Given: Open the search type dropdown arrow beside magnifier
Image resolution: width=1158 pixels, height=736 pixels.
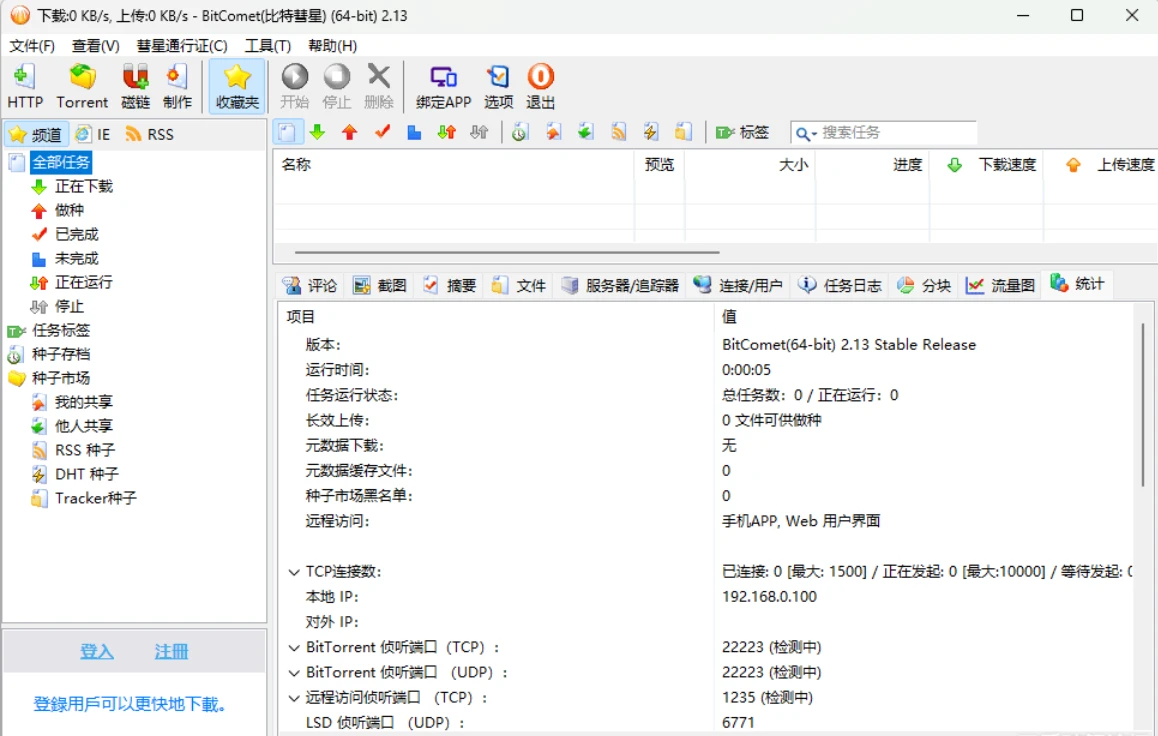Looking at the screenshot, I should tap(815, 134).
